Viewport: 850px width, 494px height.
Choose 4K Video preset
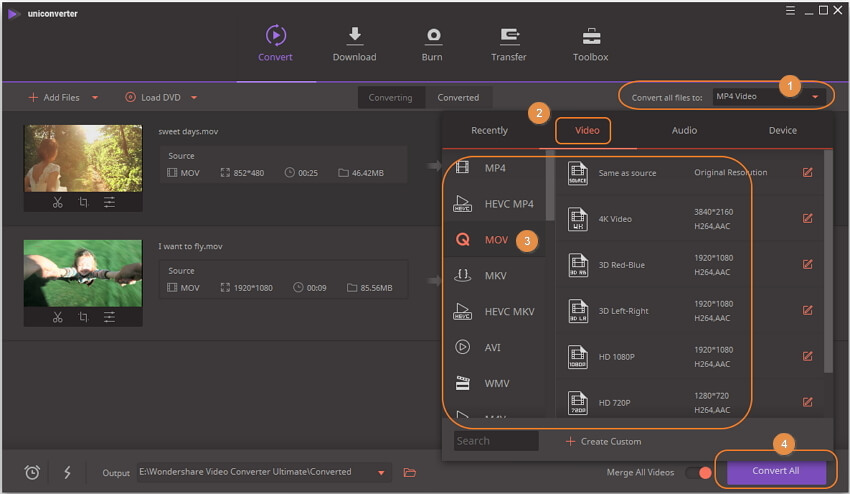(x=688, y=219)
